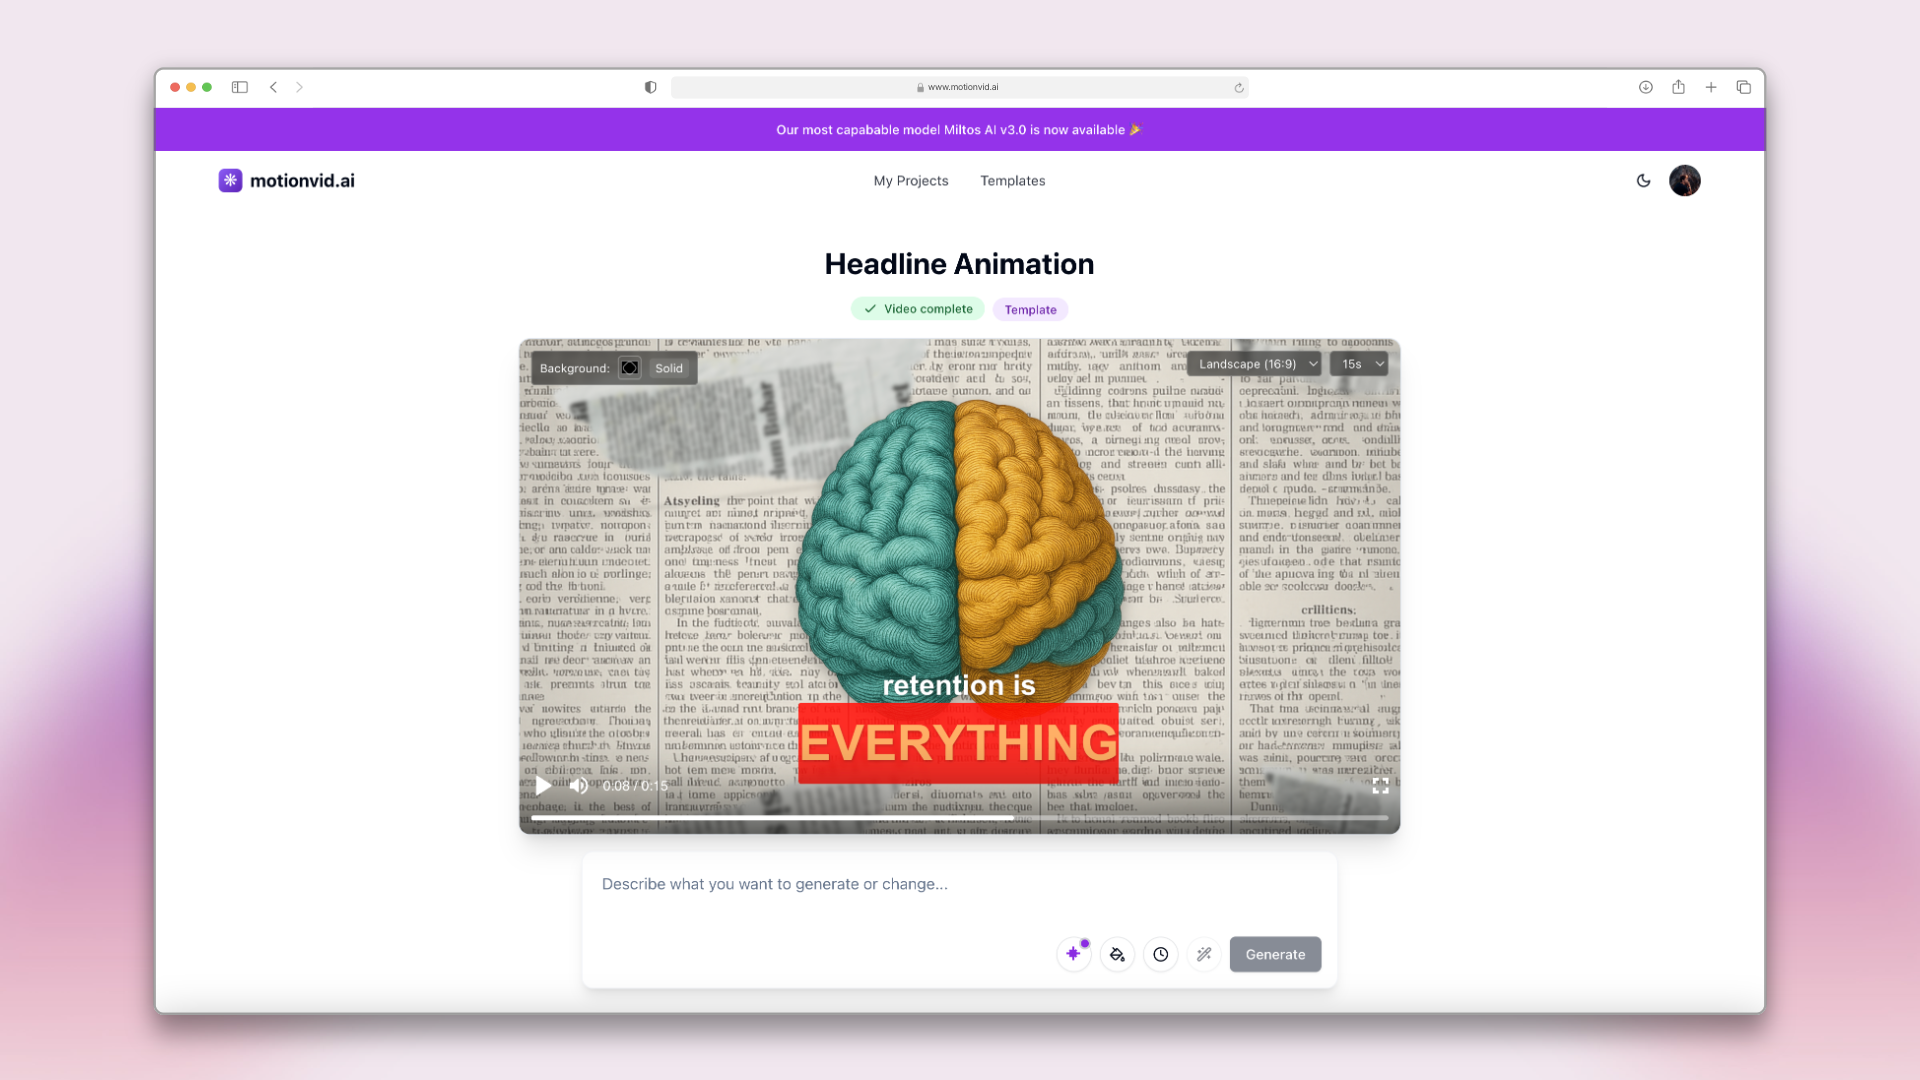Click the Miltos AI v3.0 announcement banner

pos(959,130)
